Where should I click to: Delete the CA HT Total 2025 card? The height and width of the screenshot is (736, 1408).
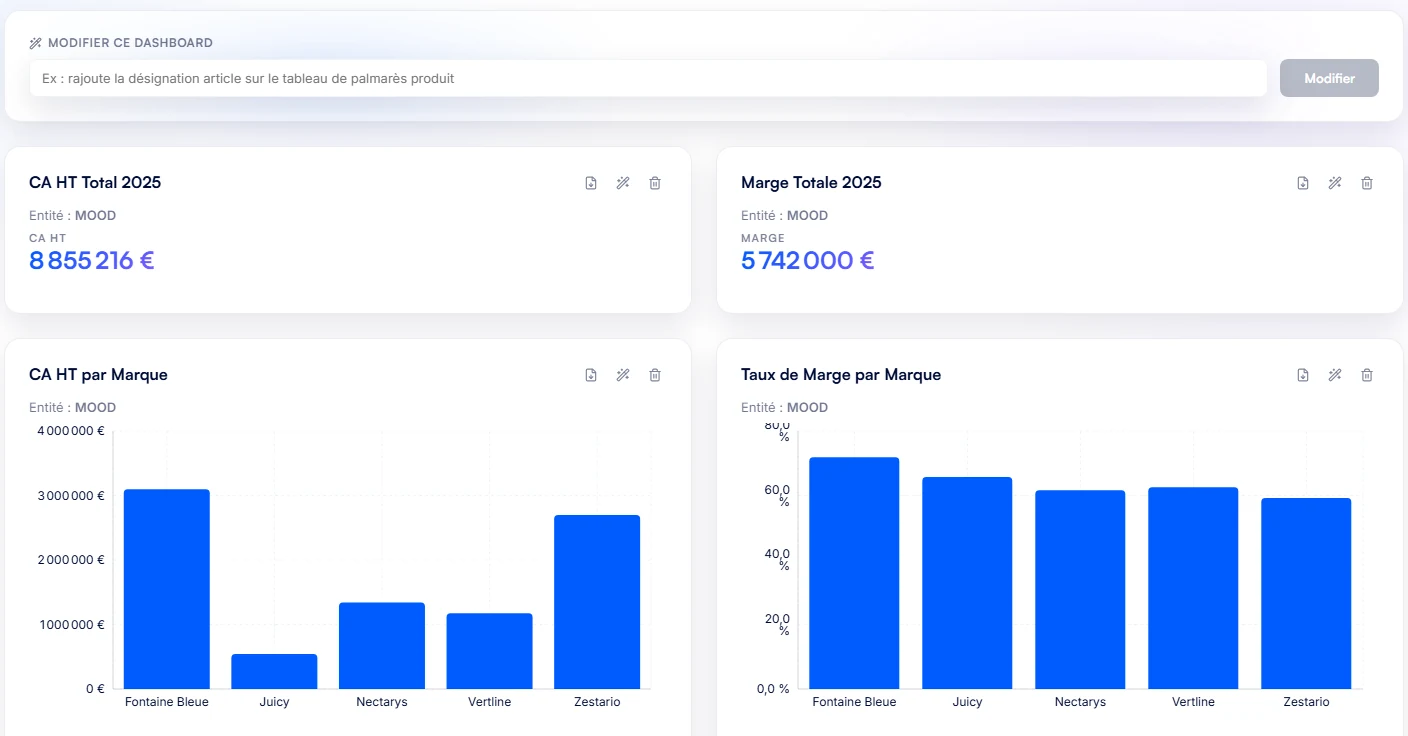click(655, 183)
